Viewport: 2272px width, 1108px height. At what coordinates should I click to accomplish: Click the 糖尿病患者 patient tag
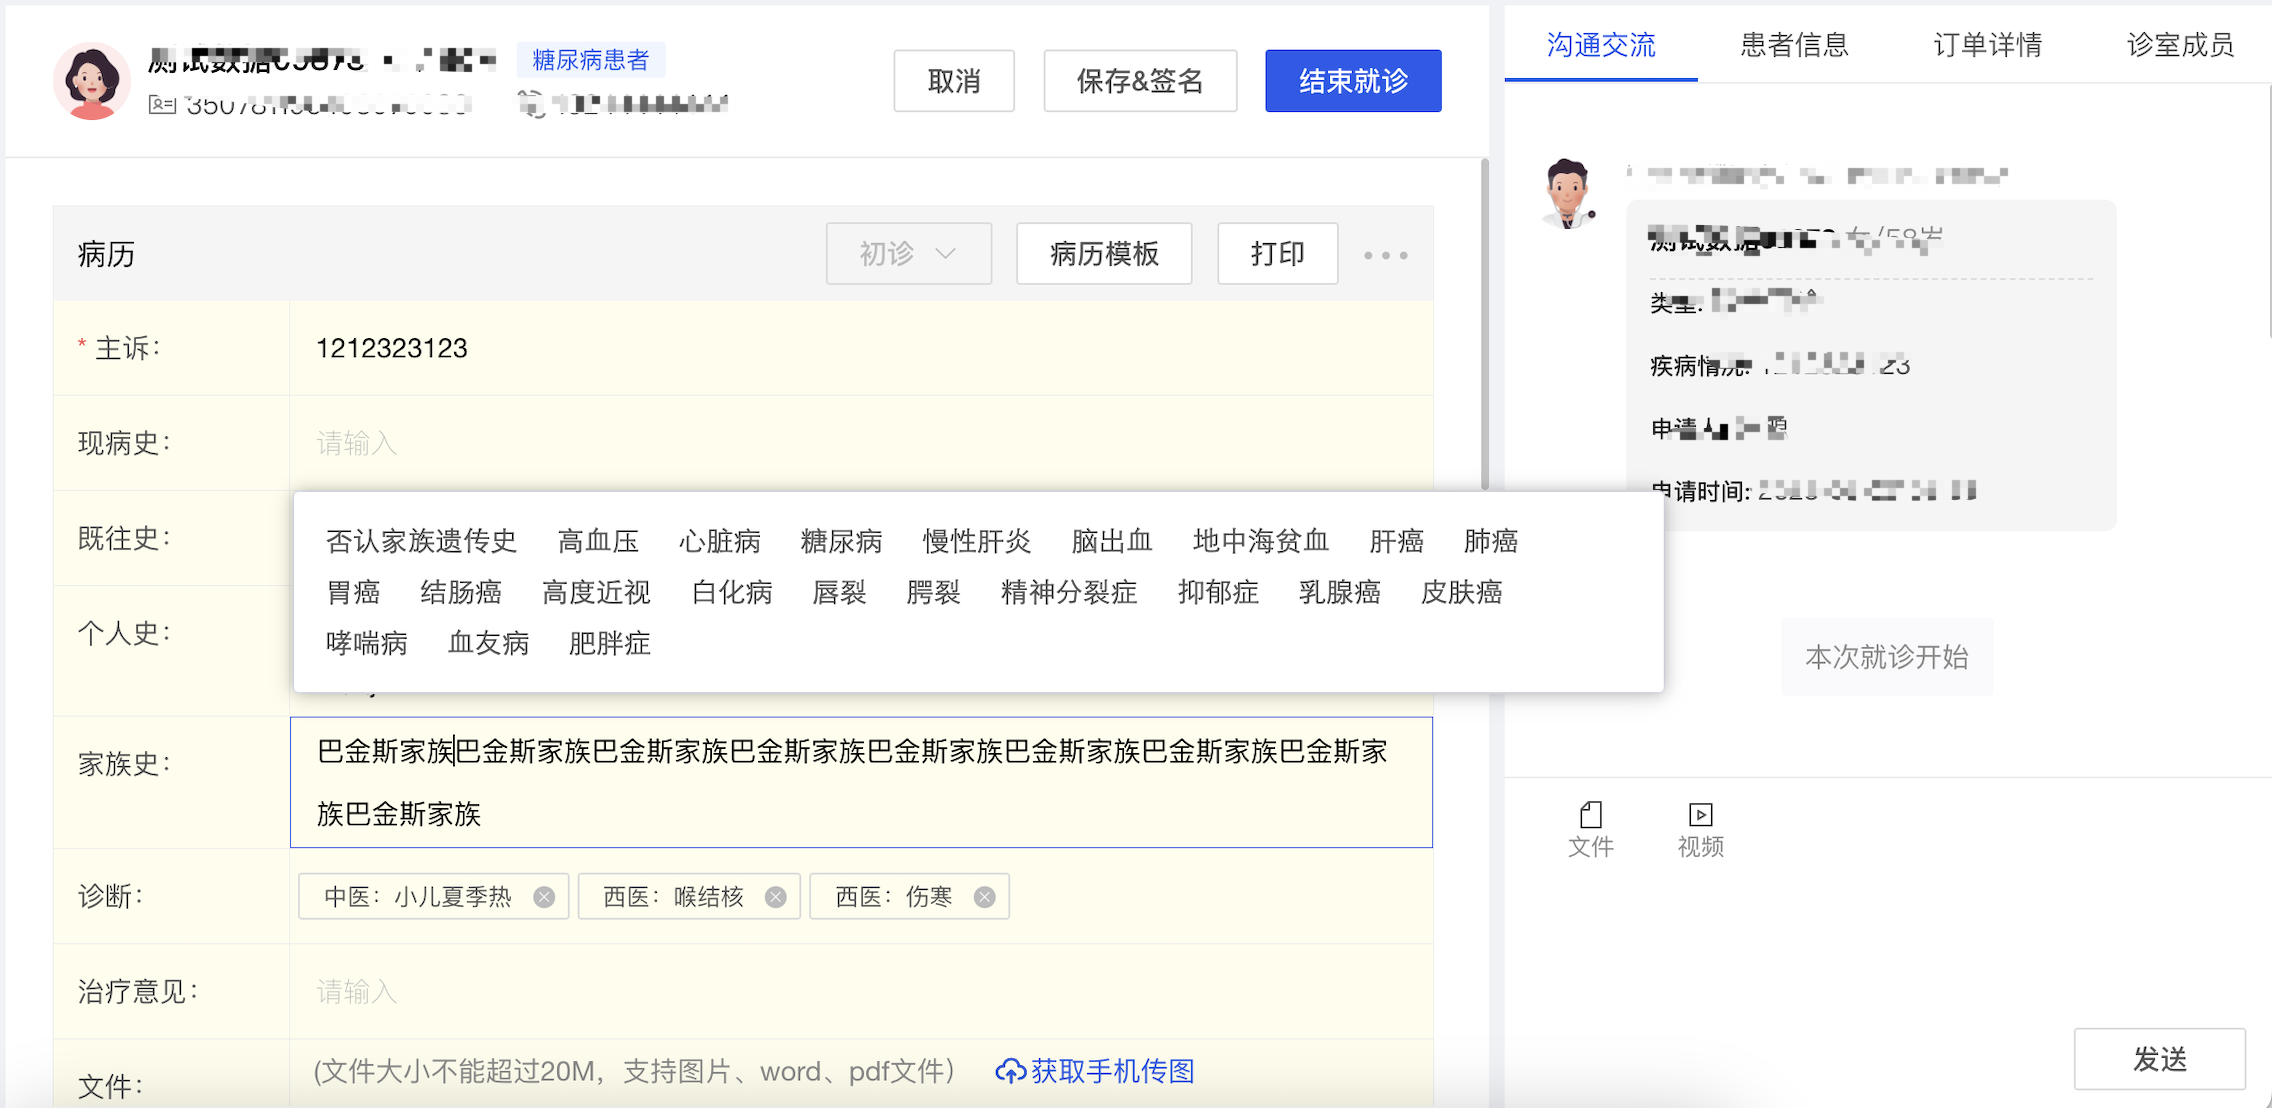[x=590, y=60]
